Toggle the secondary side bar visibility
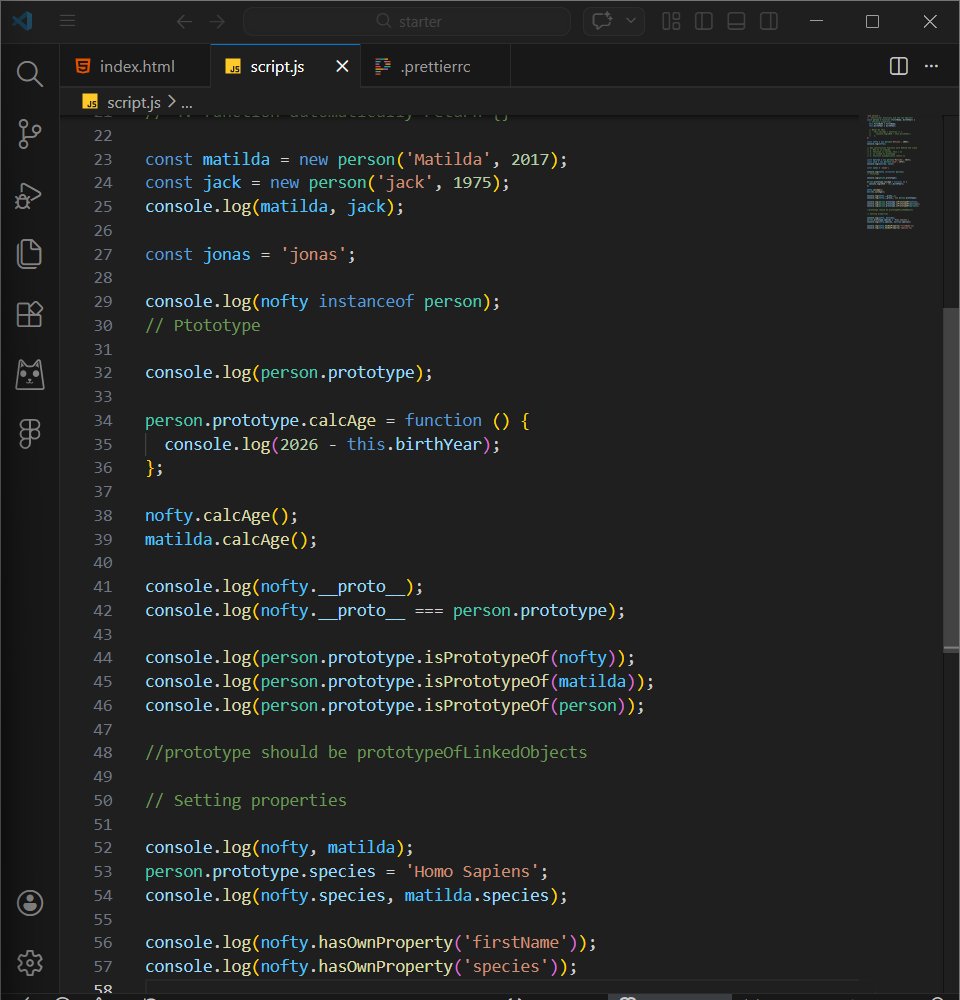 (768, 21)
